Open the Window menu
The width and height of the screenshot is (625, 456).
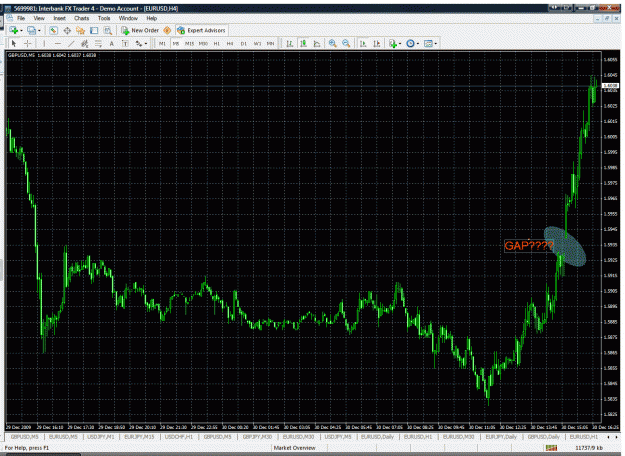pos(128,18)
